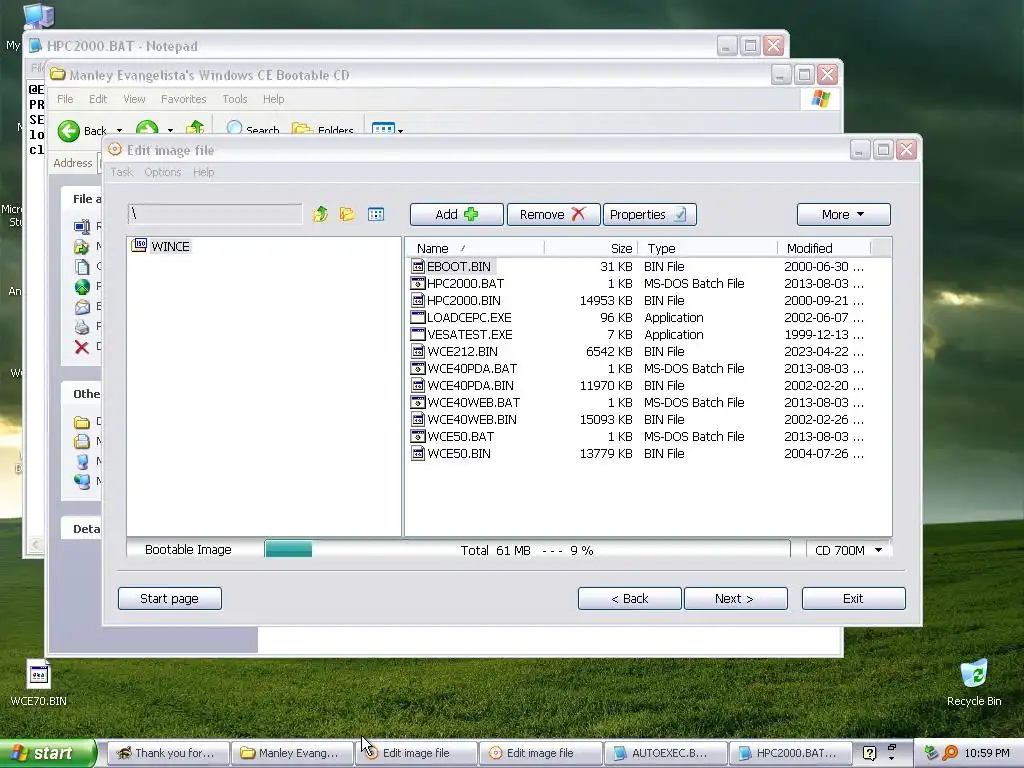Open Tools menu in Explorer window
The height and width of the screenshot is (768, 1024).
point(234,99)
